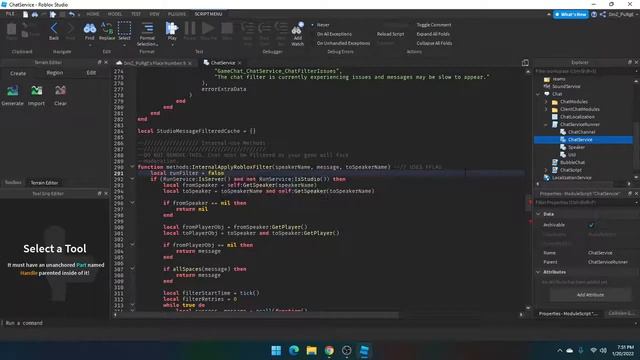Click Expand All Folds action

point(433,34)
